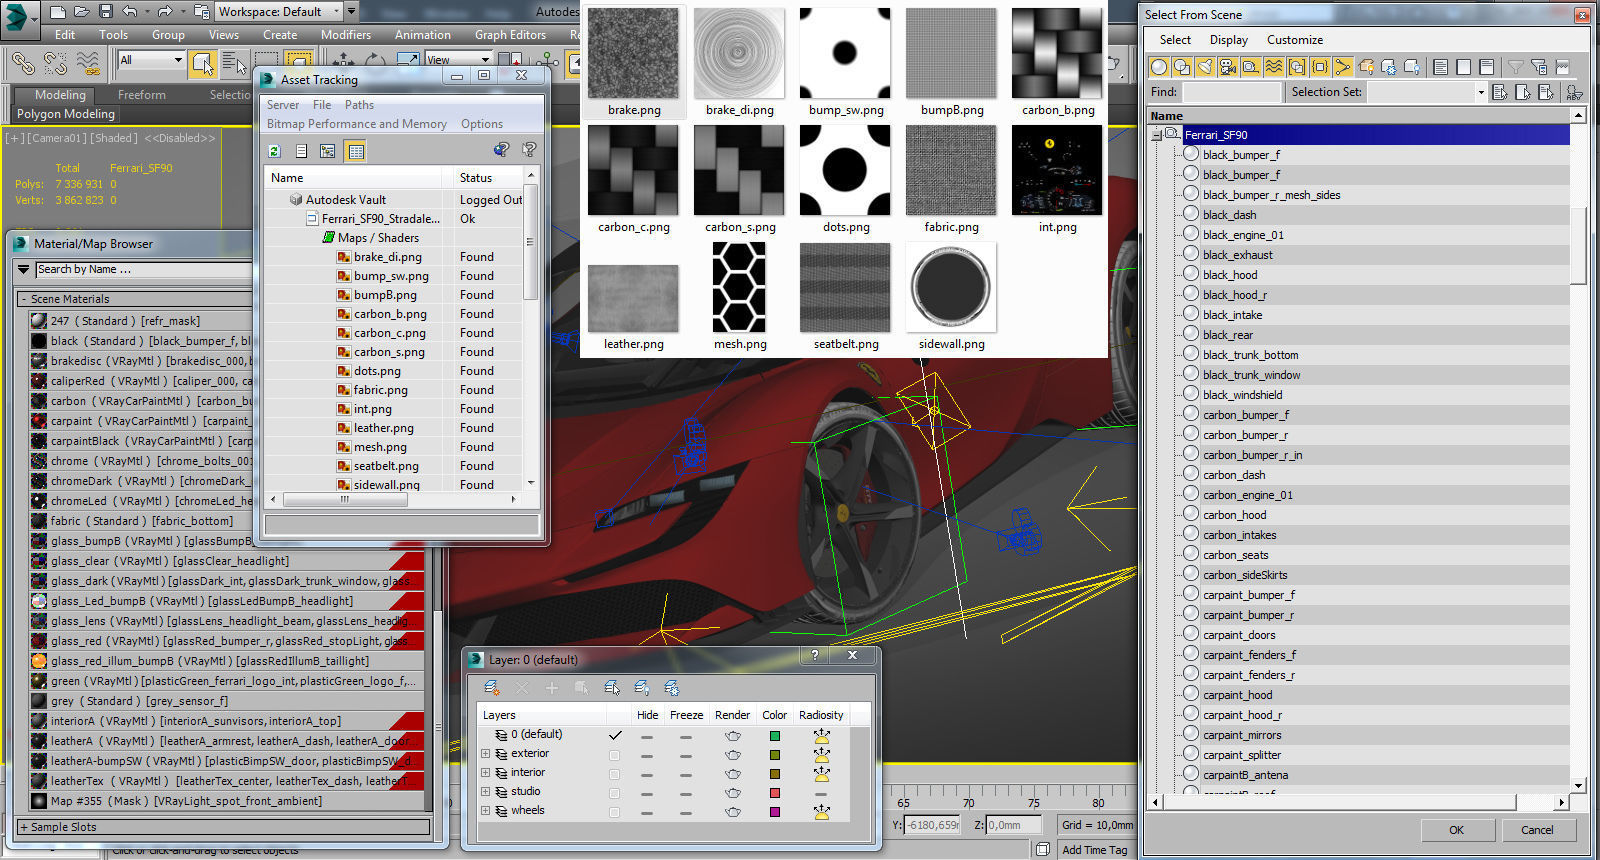Click Cancel in Select From Scene

pos(1537,830)
